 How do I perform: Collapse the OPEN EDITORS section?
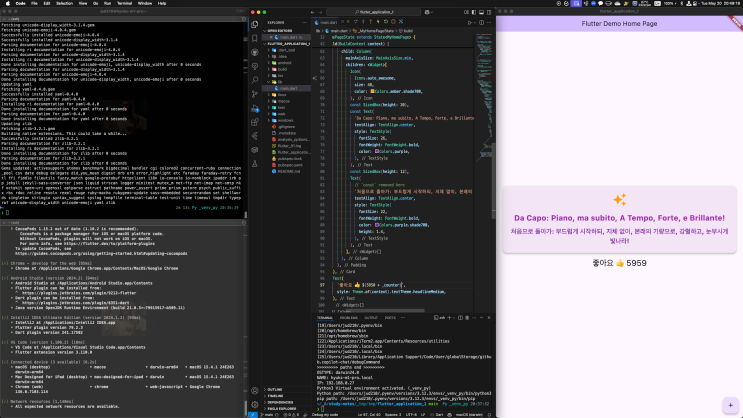tap(280, 30)
